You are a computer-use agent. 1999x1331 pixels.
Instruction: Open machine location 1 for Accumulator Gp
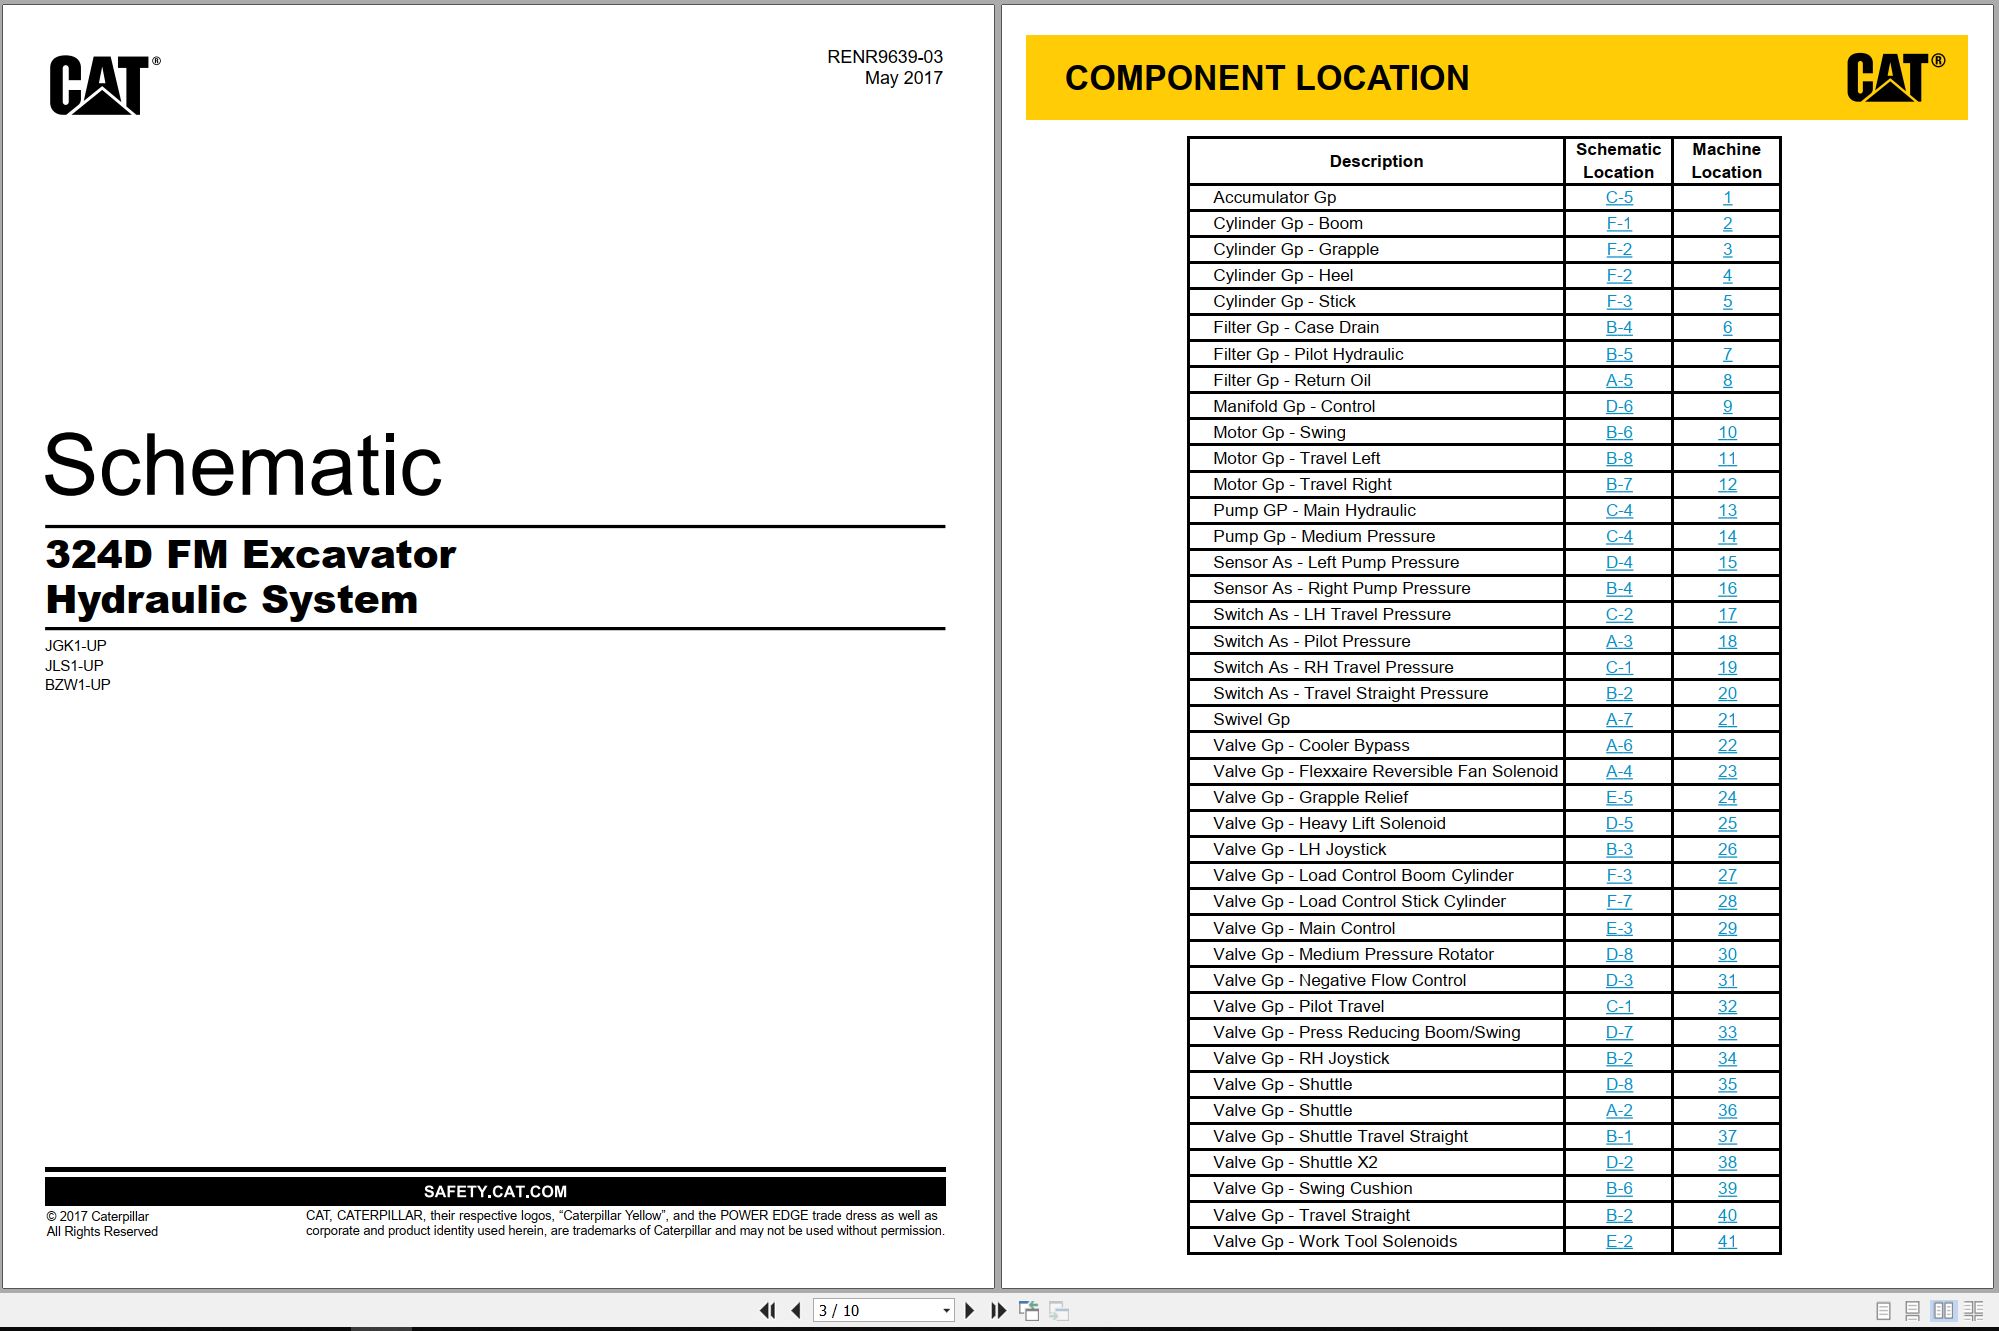pos(1727,198)
